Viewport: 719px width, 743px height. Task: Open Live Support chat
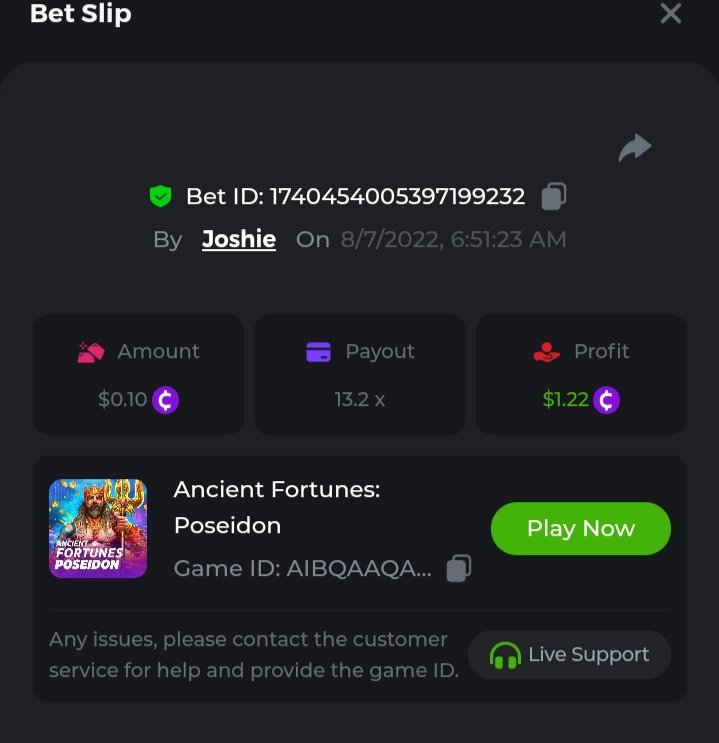pyautogui.click(x=569, y=655)
